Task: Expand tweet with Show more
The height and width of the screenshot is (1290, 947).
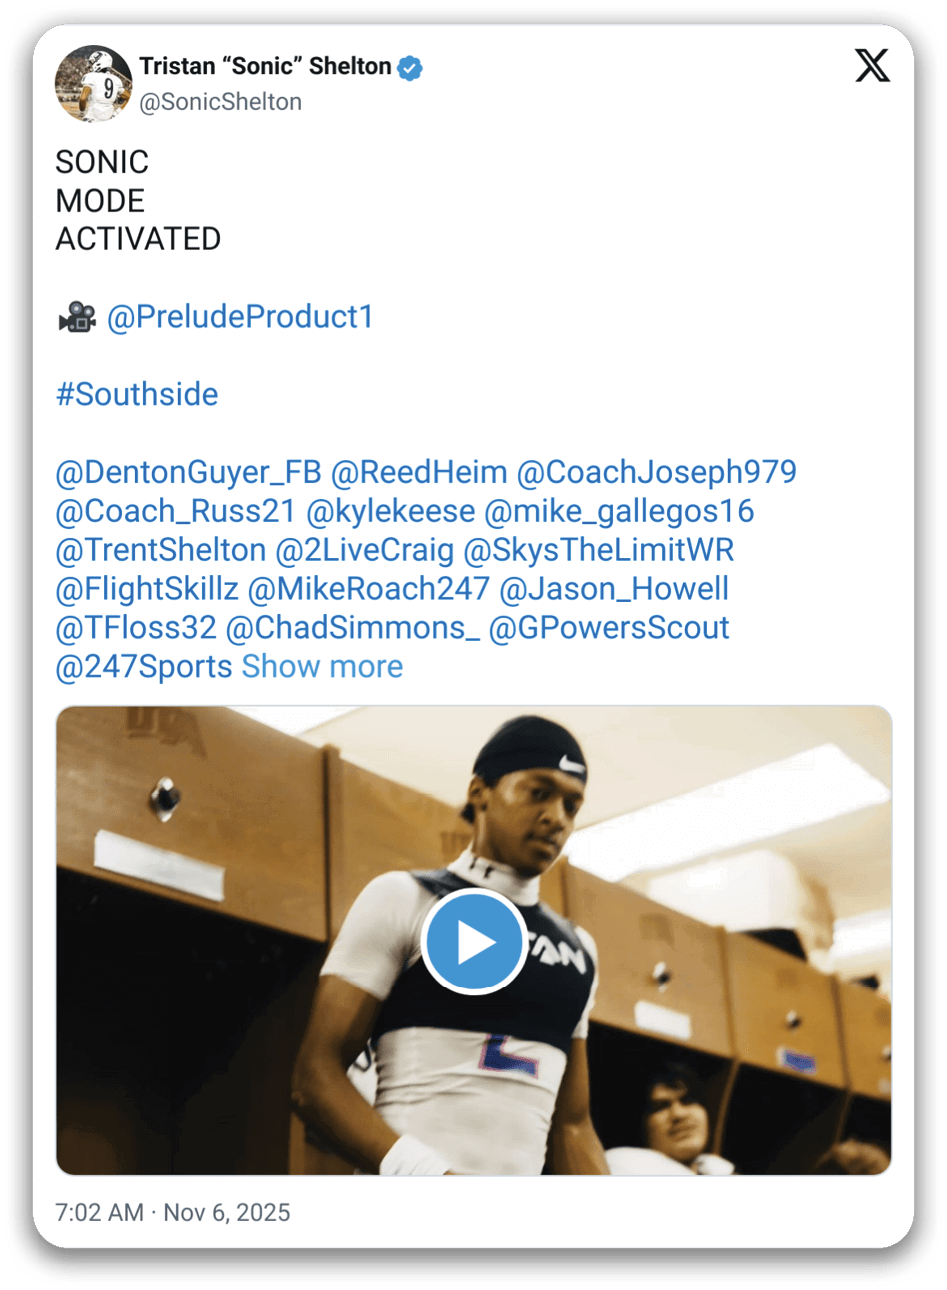Action: tap(322, 667)
